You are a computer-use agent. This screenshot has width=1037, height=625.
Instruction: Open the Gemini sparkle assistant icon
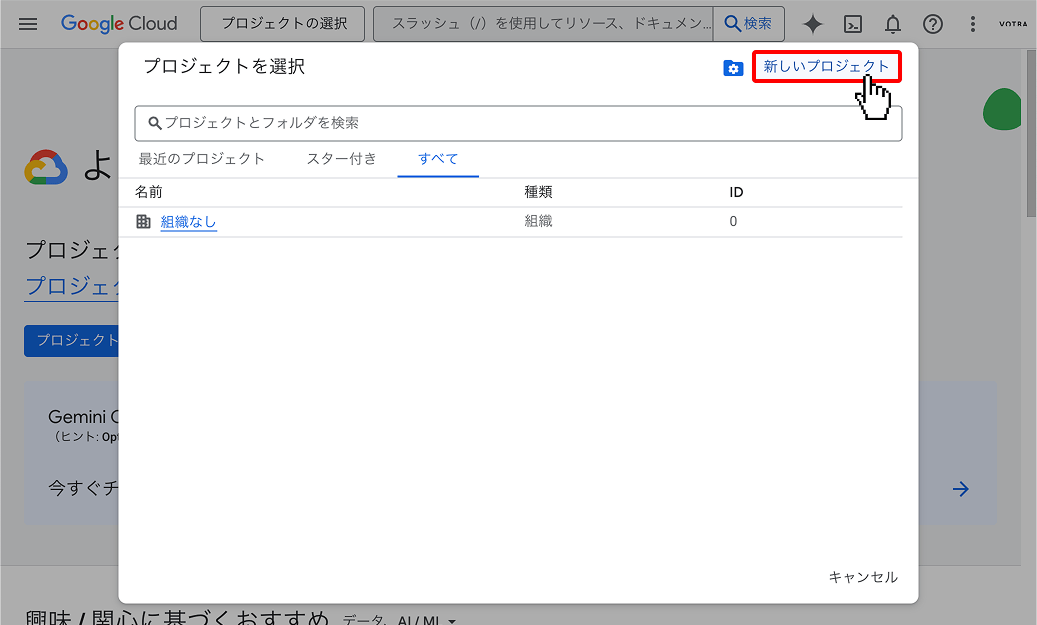(x=813, y=24)
